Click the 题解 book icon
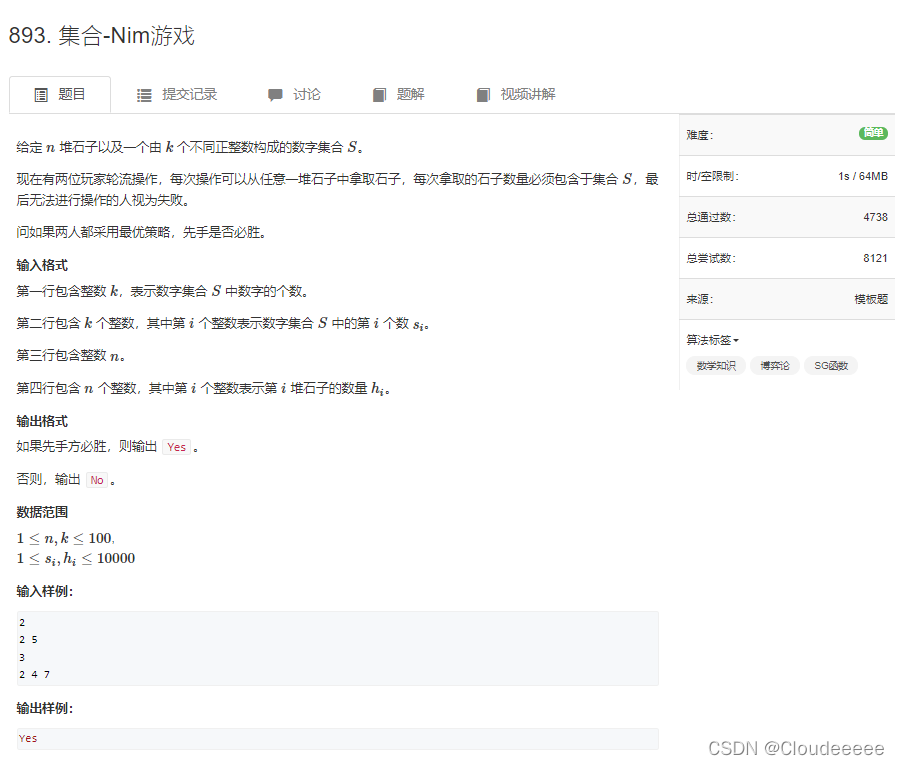The width and height of the screenshot is (899, 765). click(378, 95)
